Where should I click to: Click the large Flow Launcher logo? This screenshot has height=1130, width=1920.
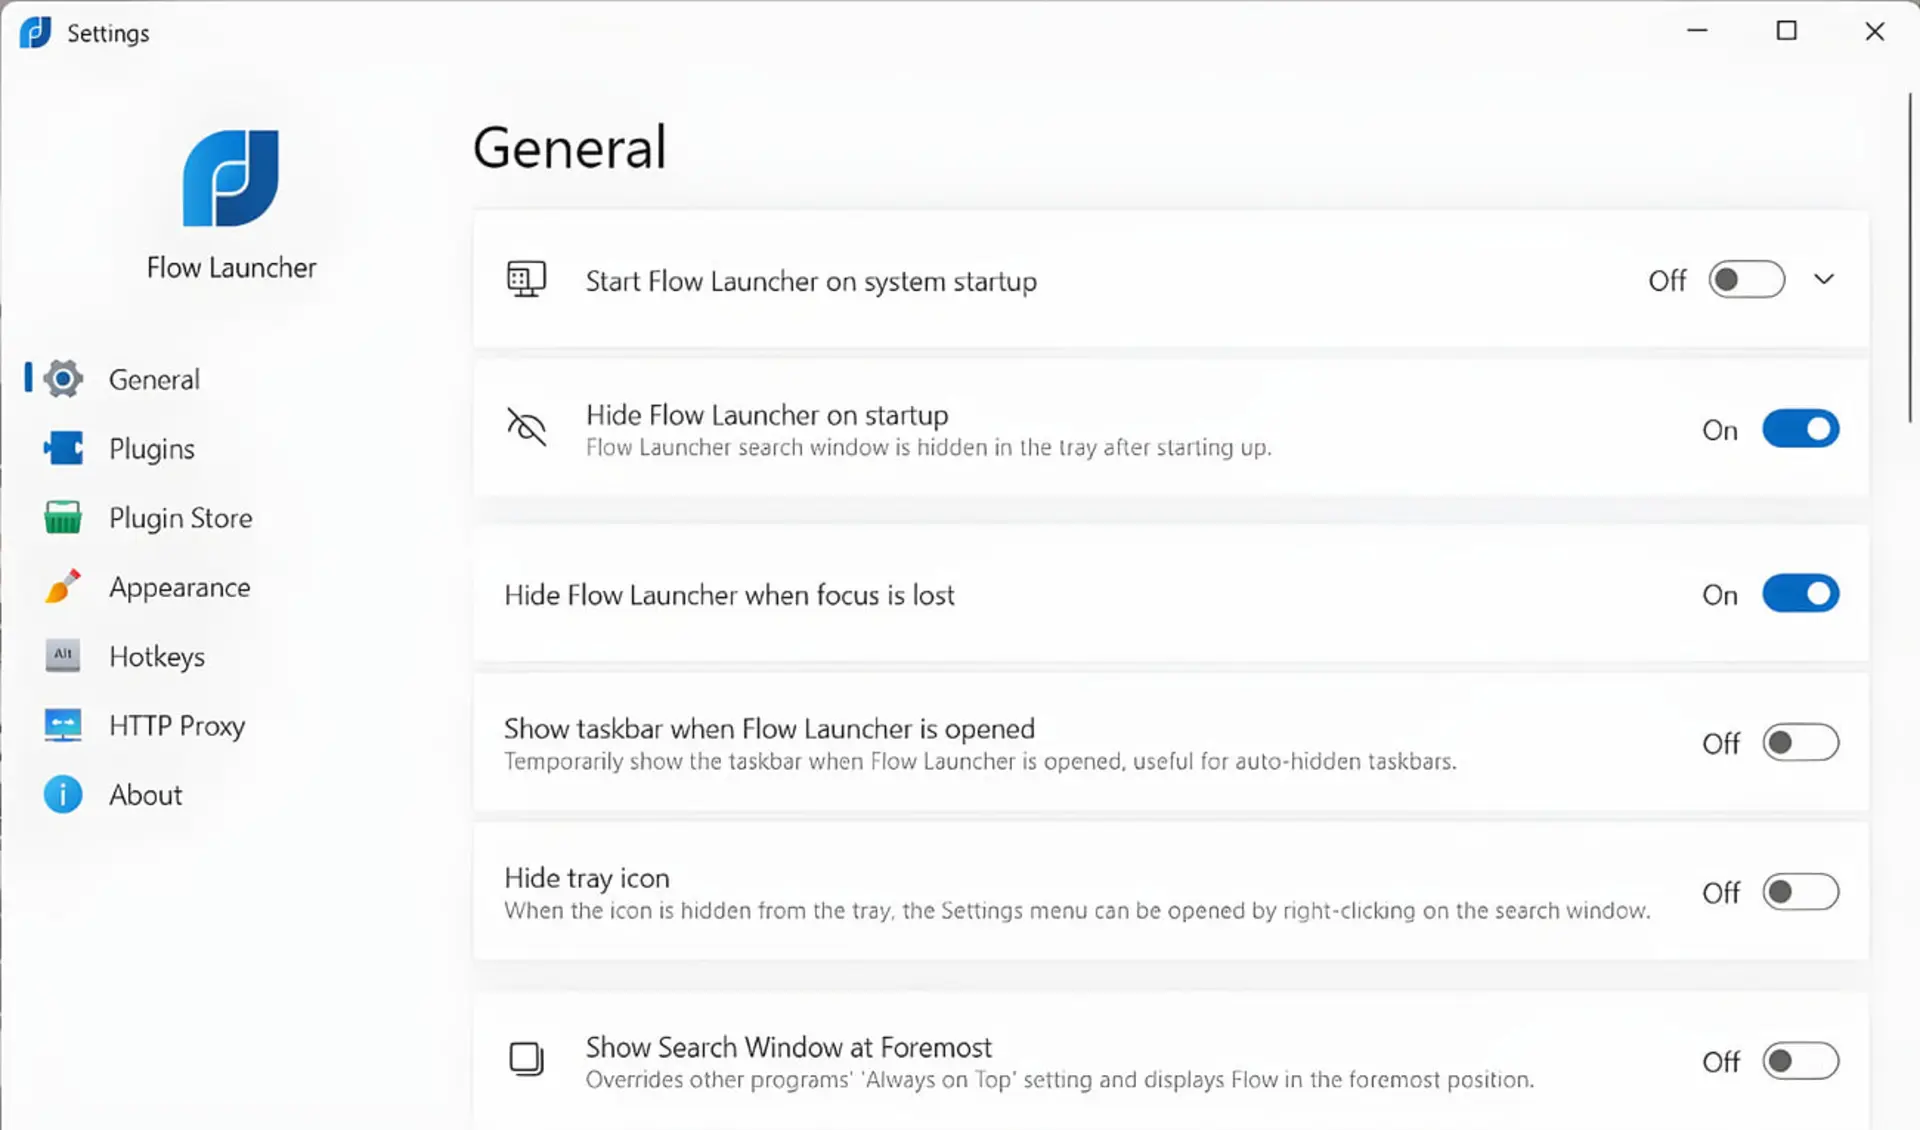coord(231,178)
